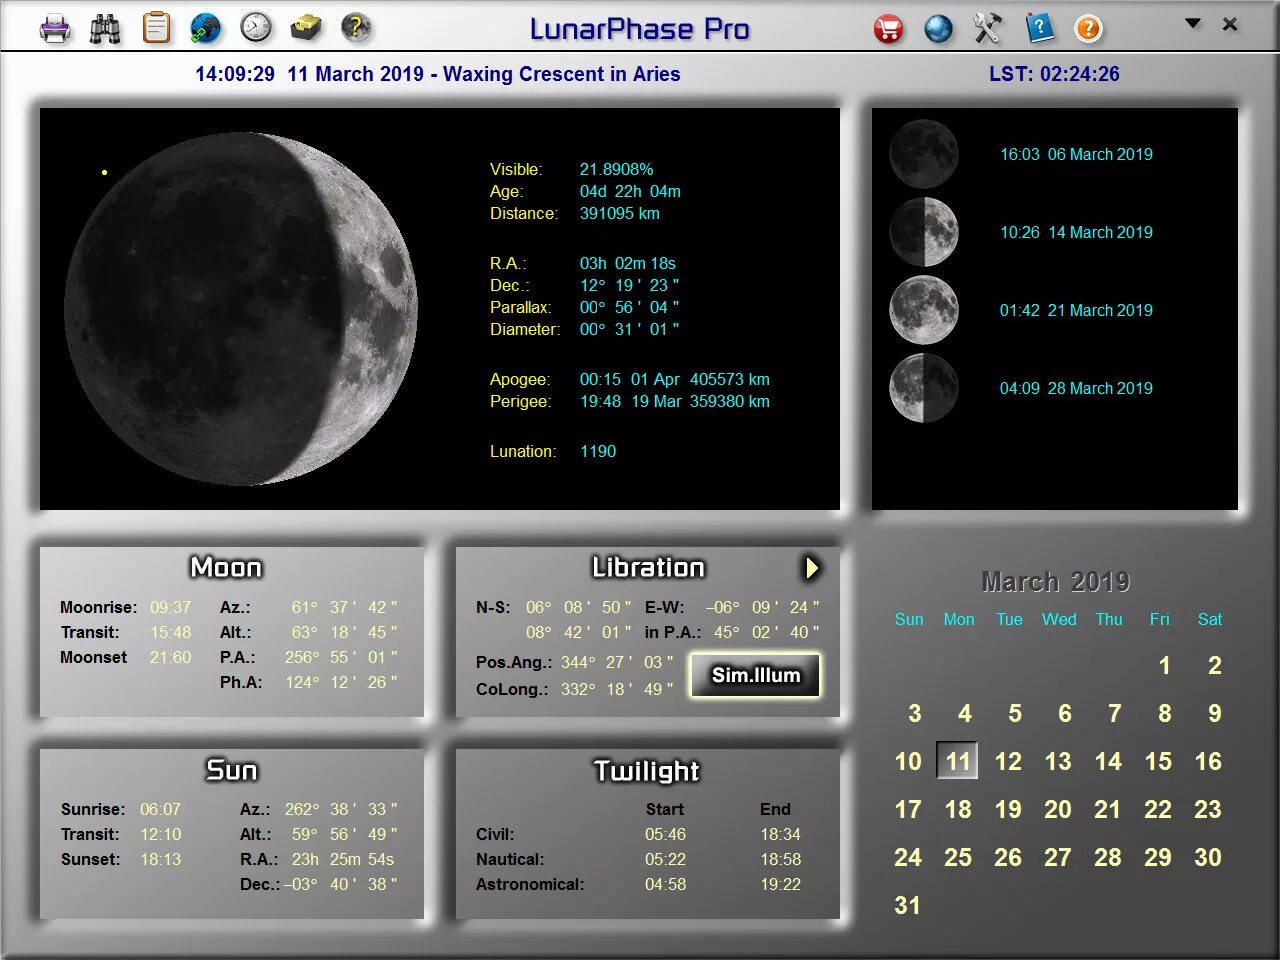1280x960 pixels.
Task: Select day 13 in the calendar
Action: 1058,761
